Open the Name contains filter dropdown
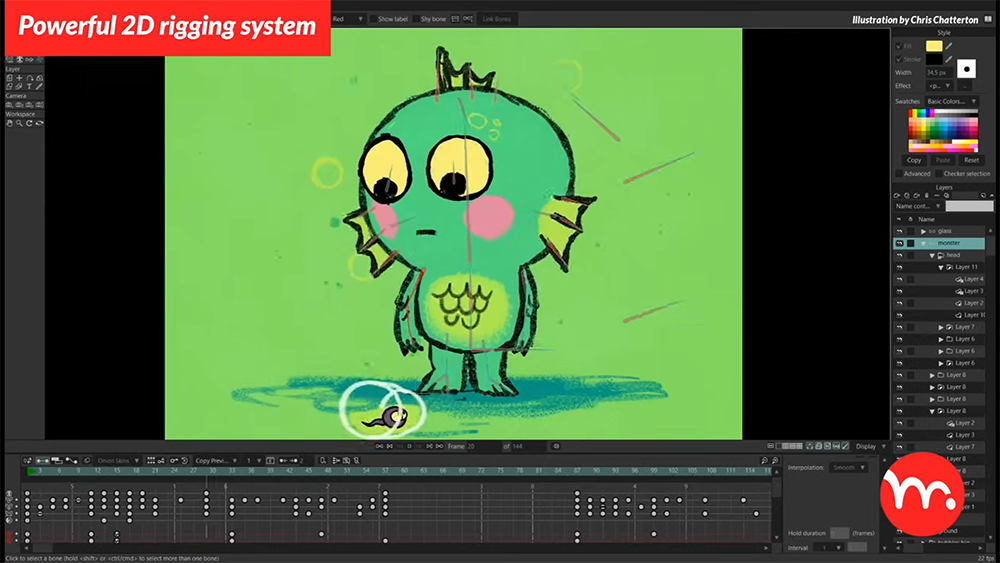This screenshot has width=1000, height=563. pyautogui.click(x=918, y=207)
